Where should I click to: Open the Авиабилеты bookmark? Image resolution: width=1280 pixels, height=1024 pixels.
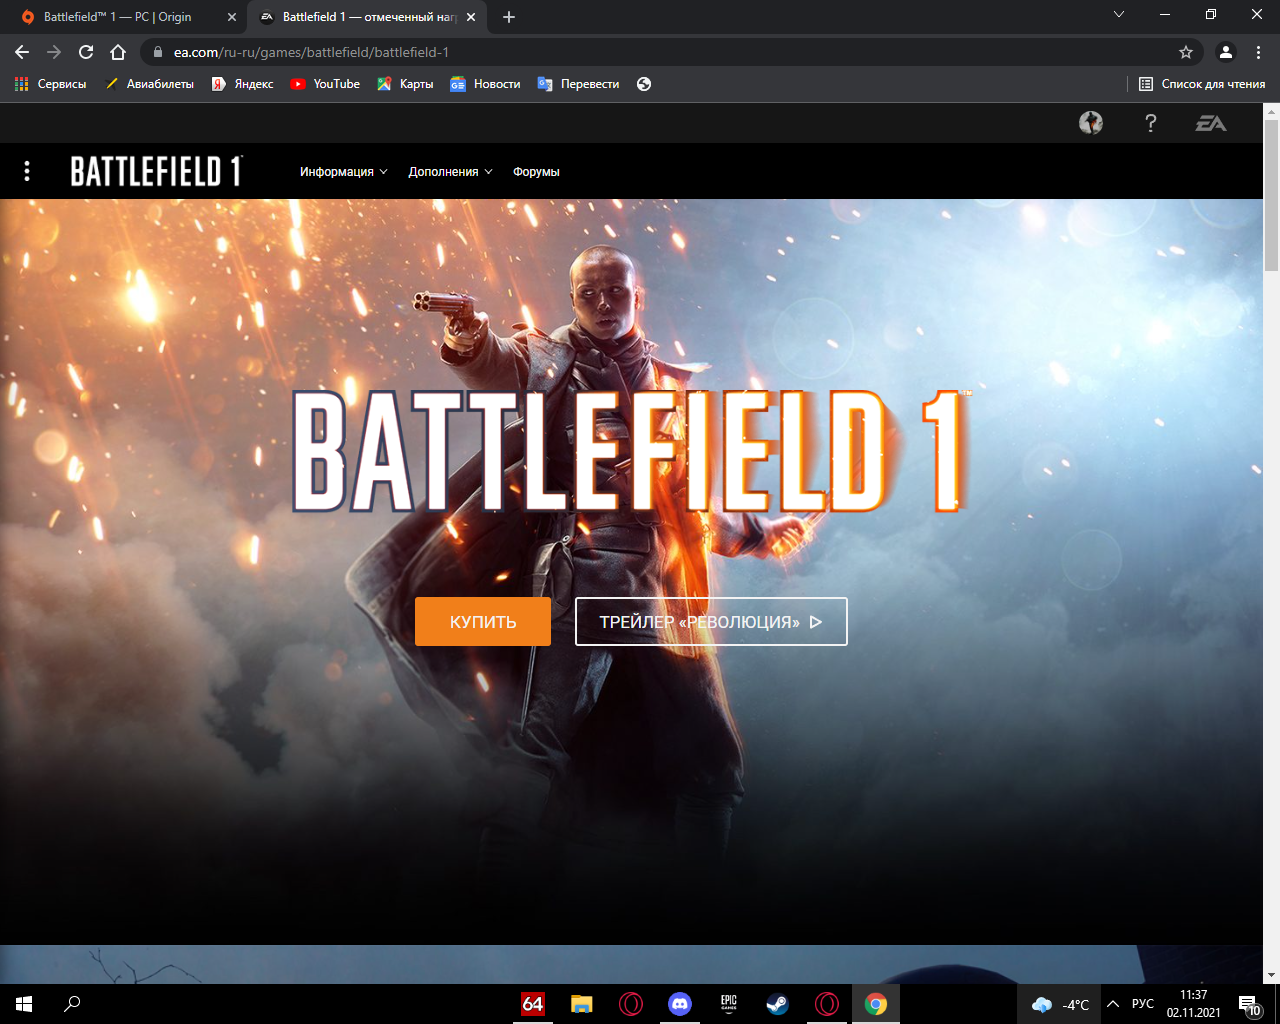(x=149, y=84)
